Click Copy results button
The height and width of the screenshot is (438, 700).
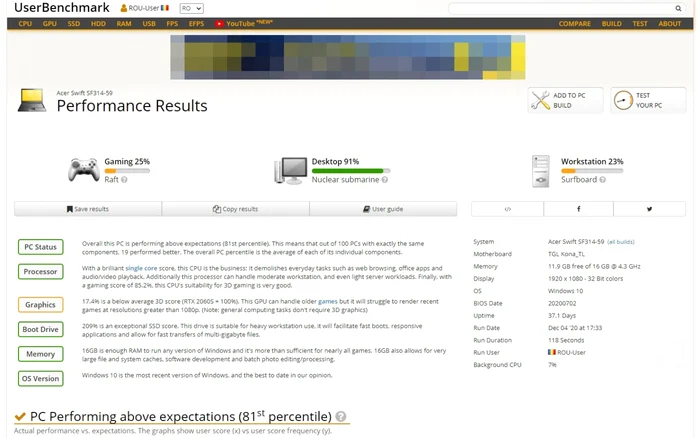pos(236,209)
